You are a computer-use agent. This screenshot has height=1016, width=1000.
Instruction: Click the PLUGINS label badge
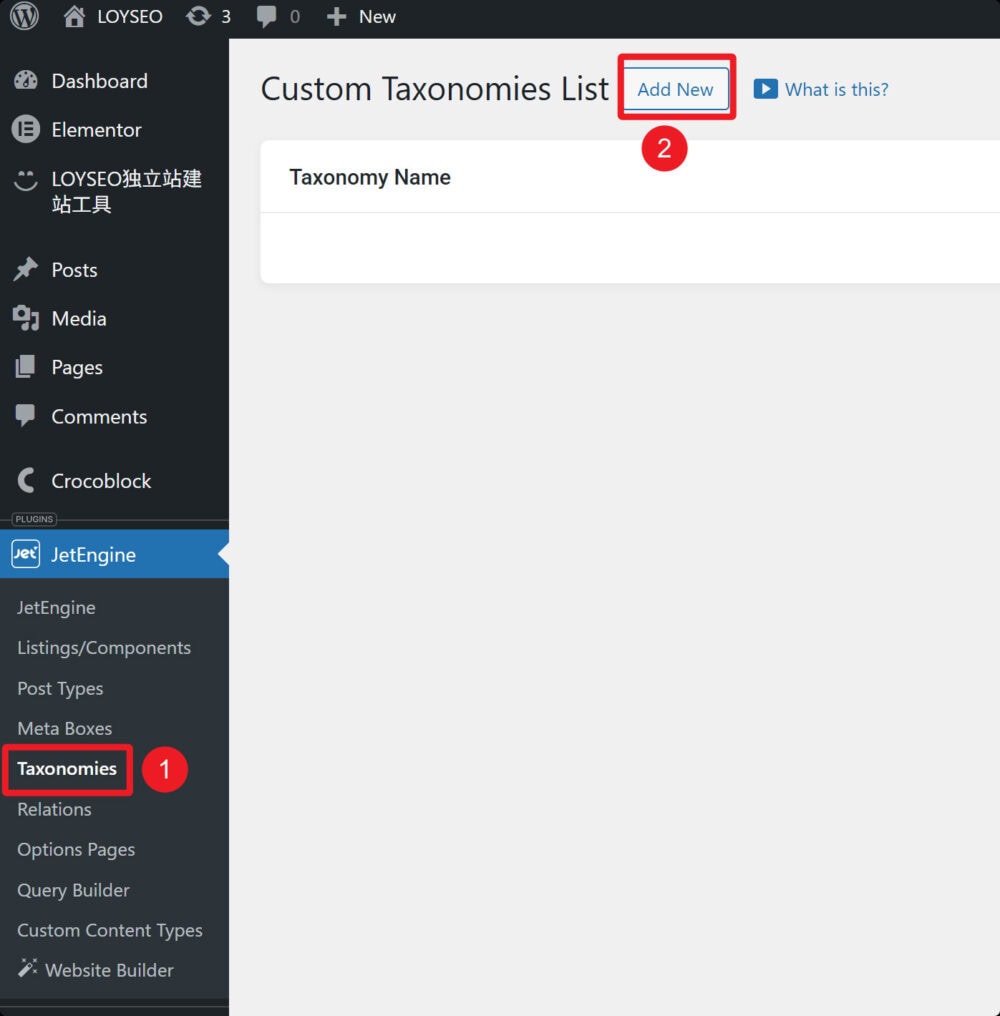coord(34,519)
